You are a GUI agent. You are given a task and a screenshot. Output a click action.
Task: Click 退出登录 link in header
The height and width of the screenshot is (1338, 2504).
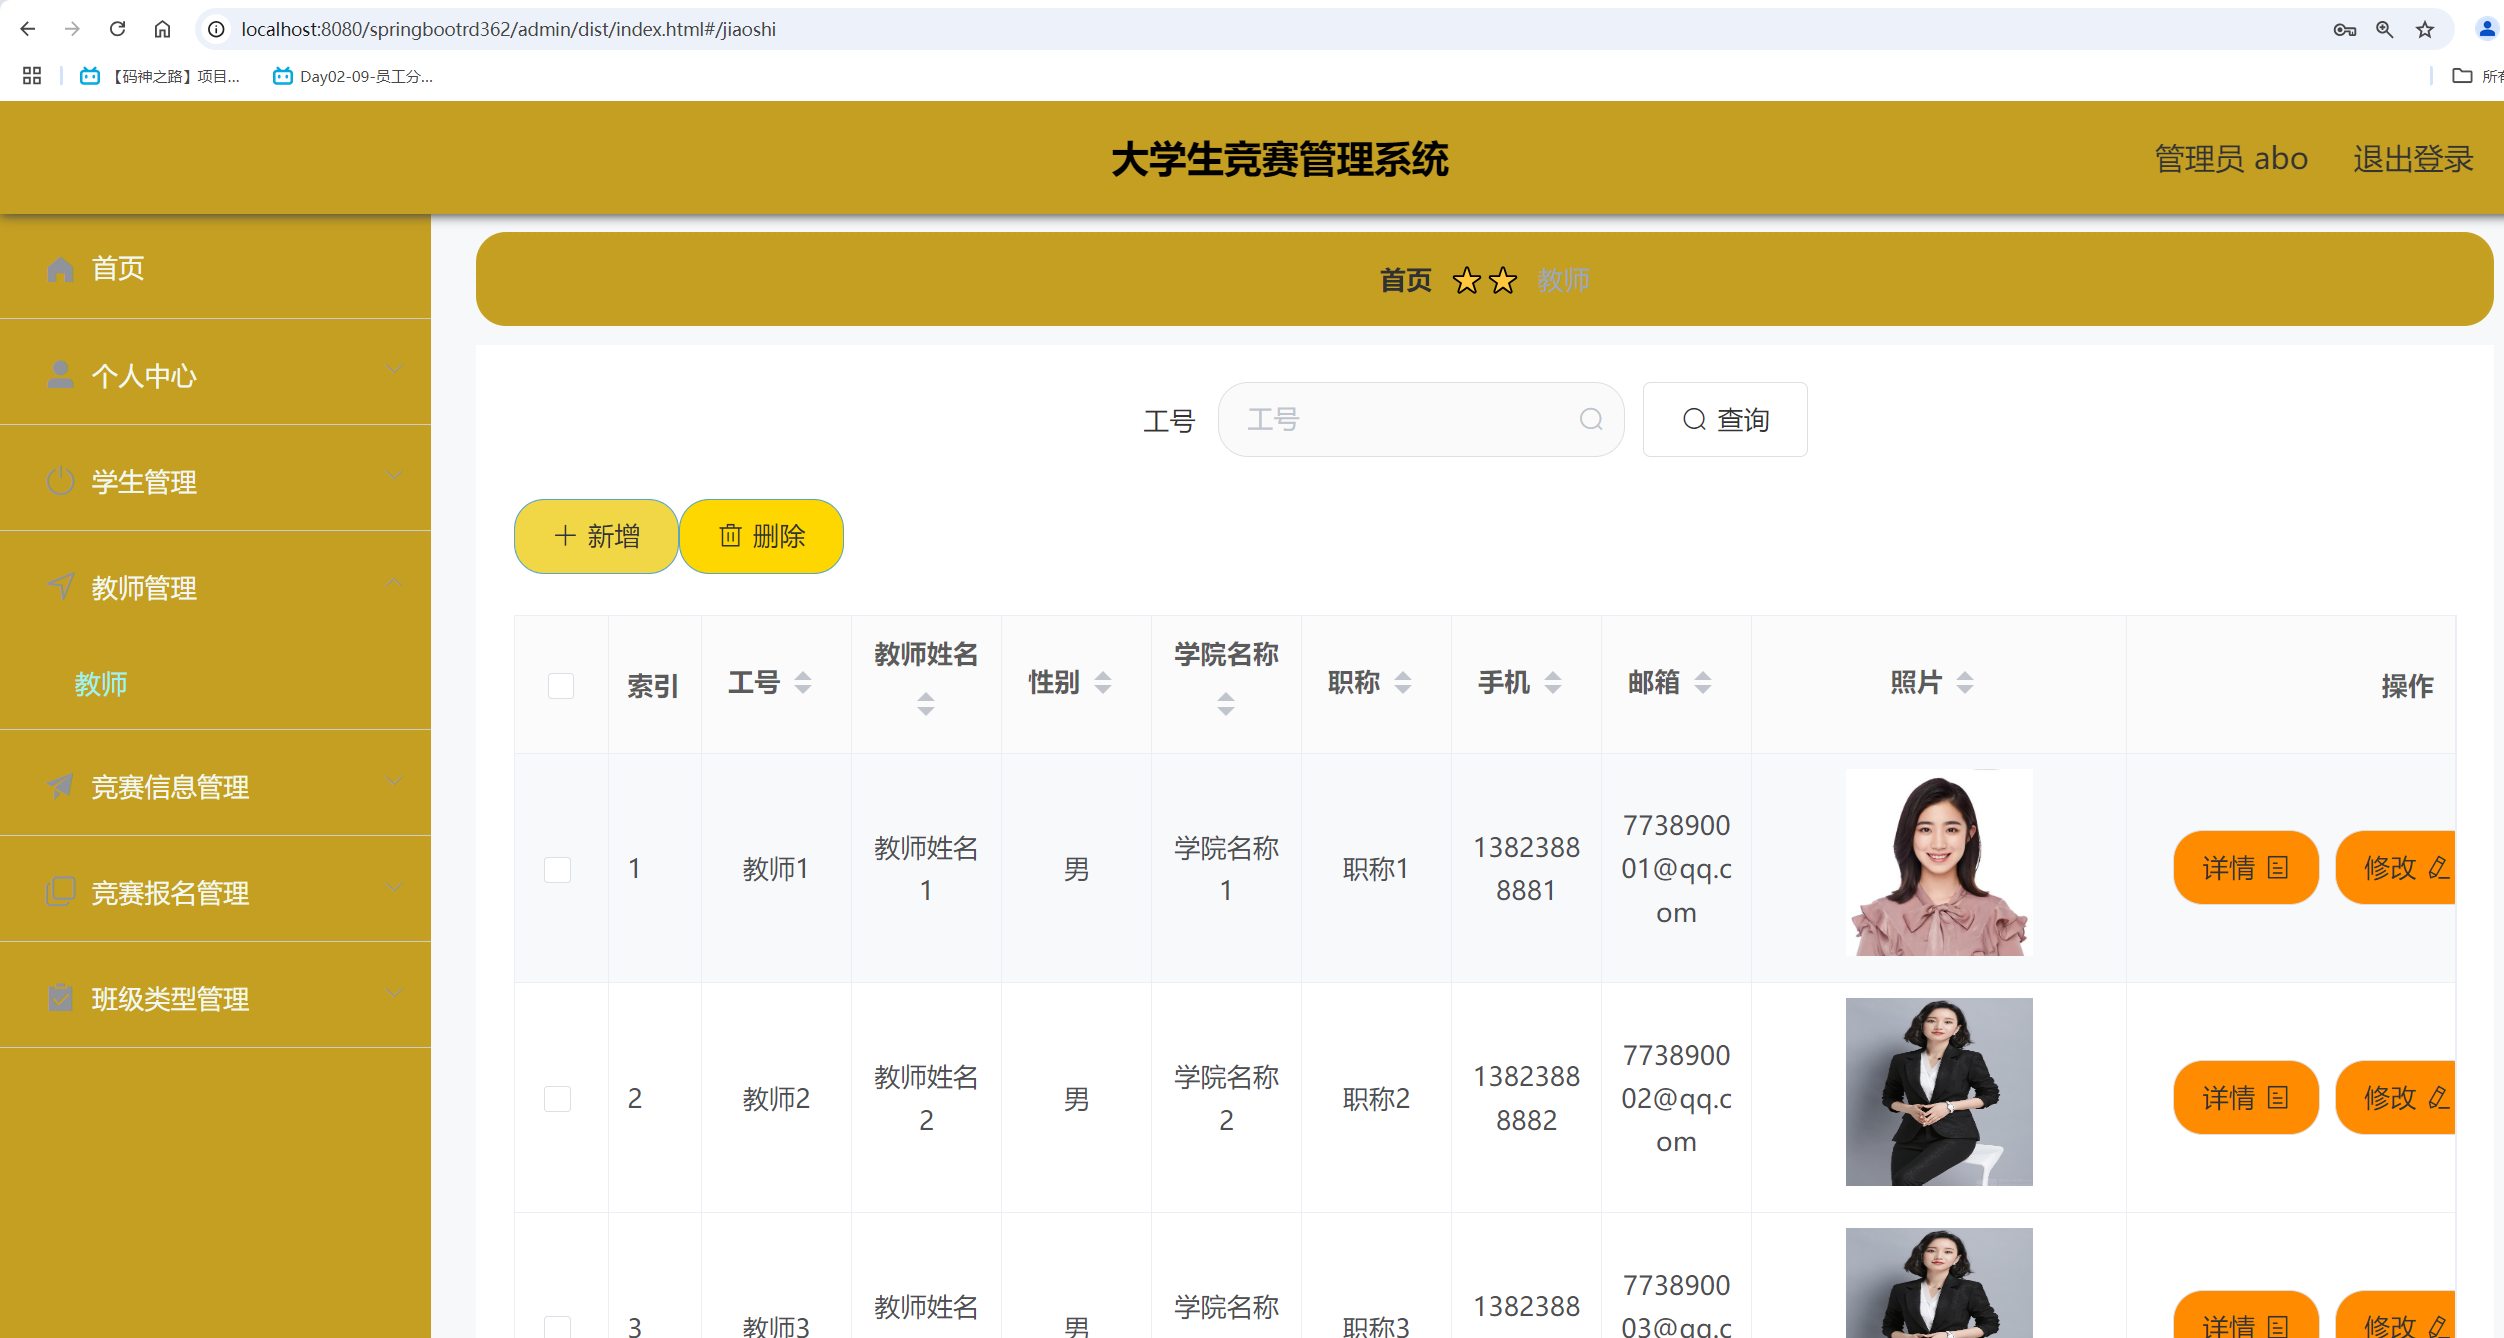[2412, 159]
